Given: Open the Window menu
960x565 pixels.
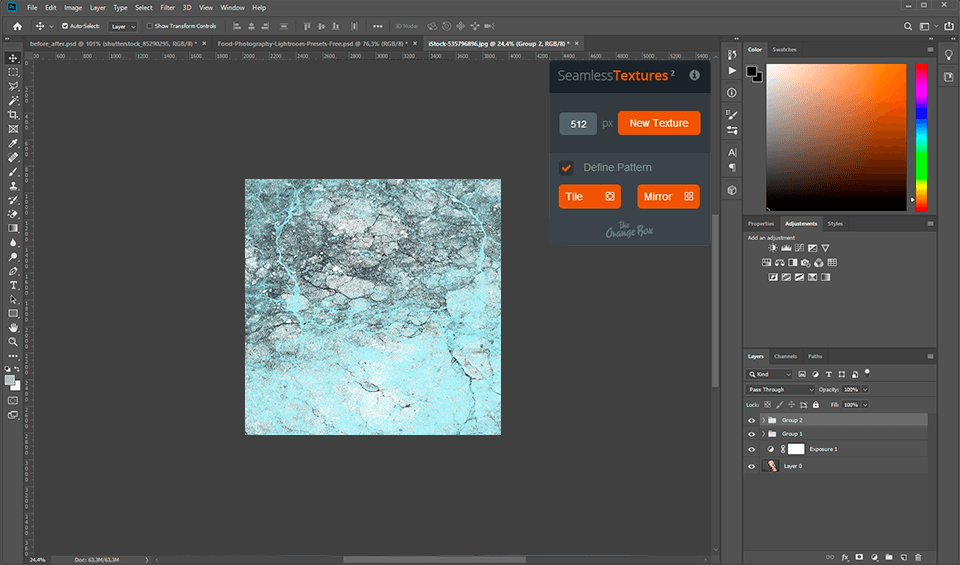Looking at the screenshot, I should pyautogui.click(x=232, y=8).
